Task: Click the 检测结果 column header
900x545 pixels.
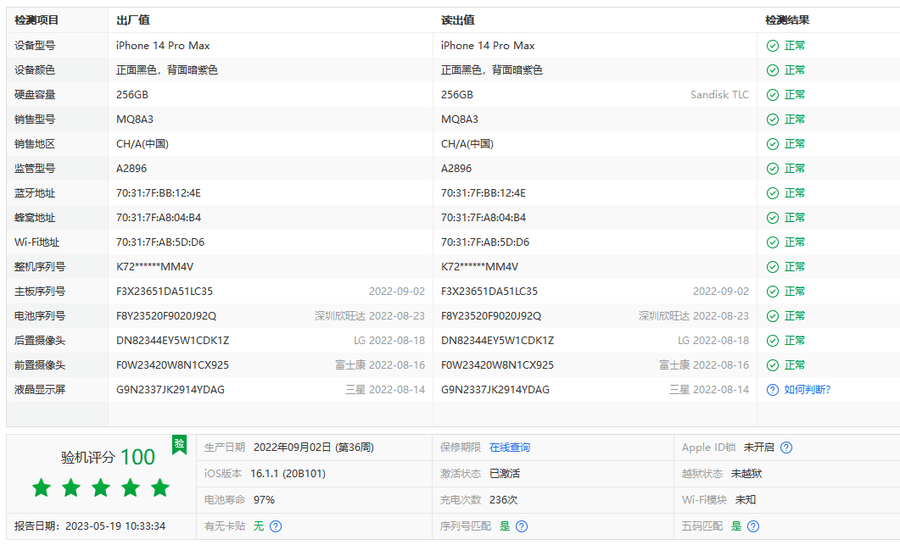Action: pos(788,20)
